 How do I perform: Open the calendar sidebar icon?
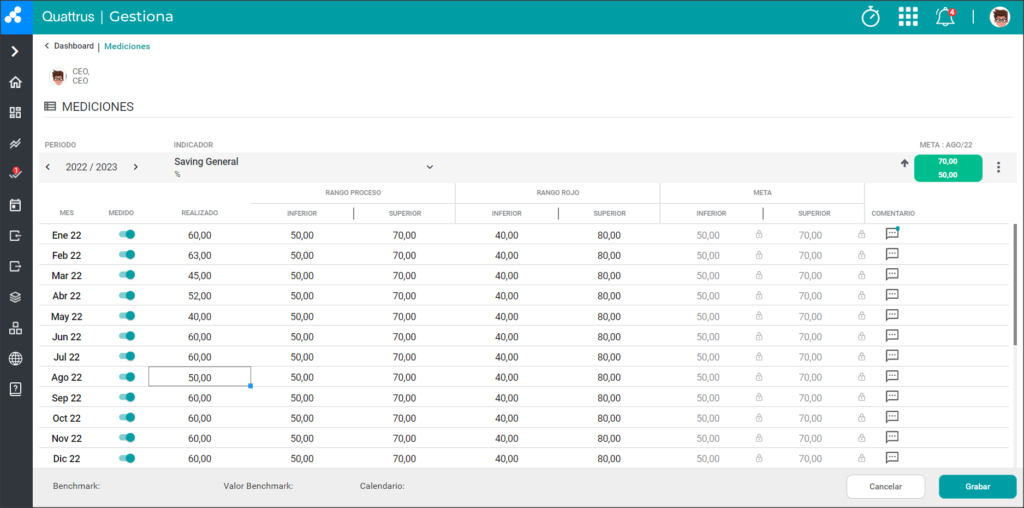16,205
